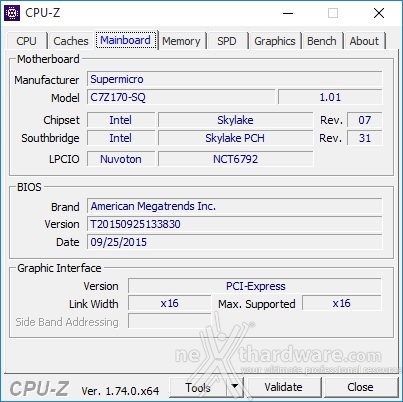Click the Tools button

[x=198, y=387]
